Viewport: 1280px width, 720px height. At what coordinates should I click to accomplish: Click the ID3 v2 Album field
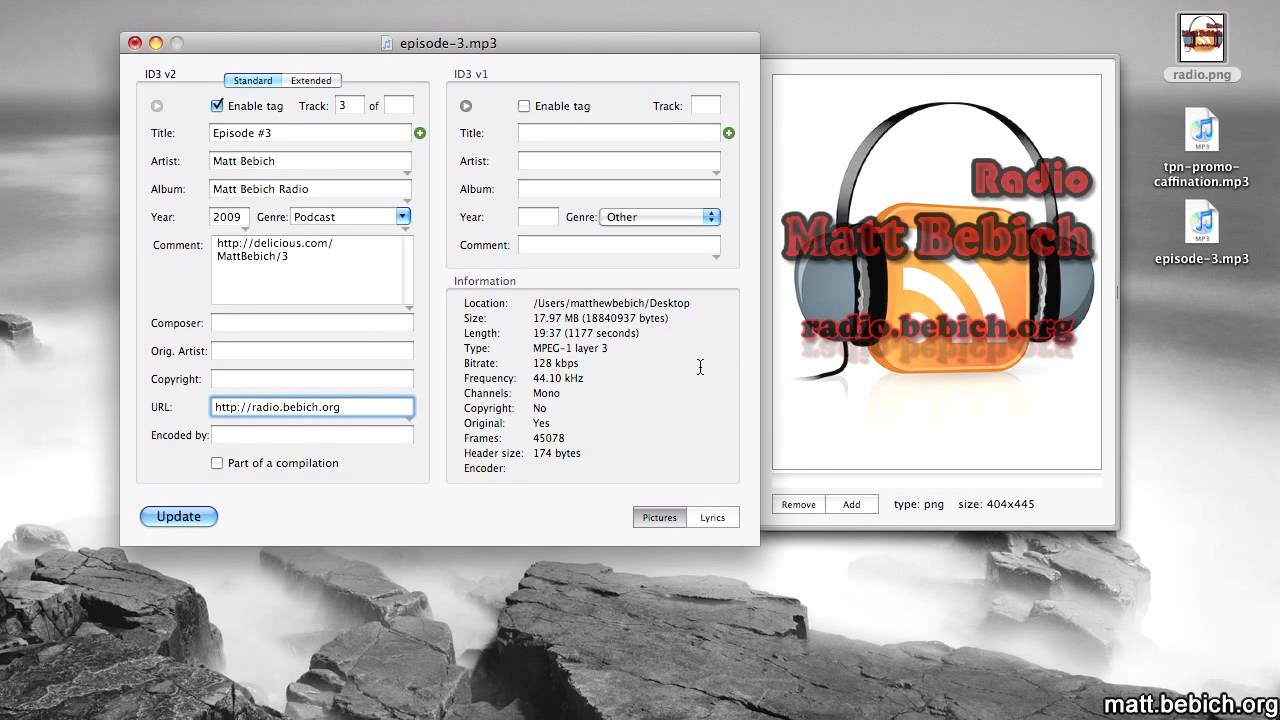[x=310, y=189]
